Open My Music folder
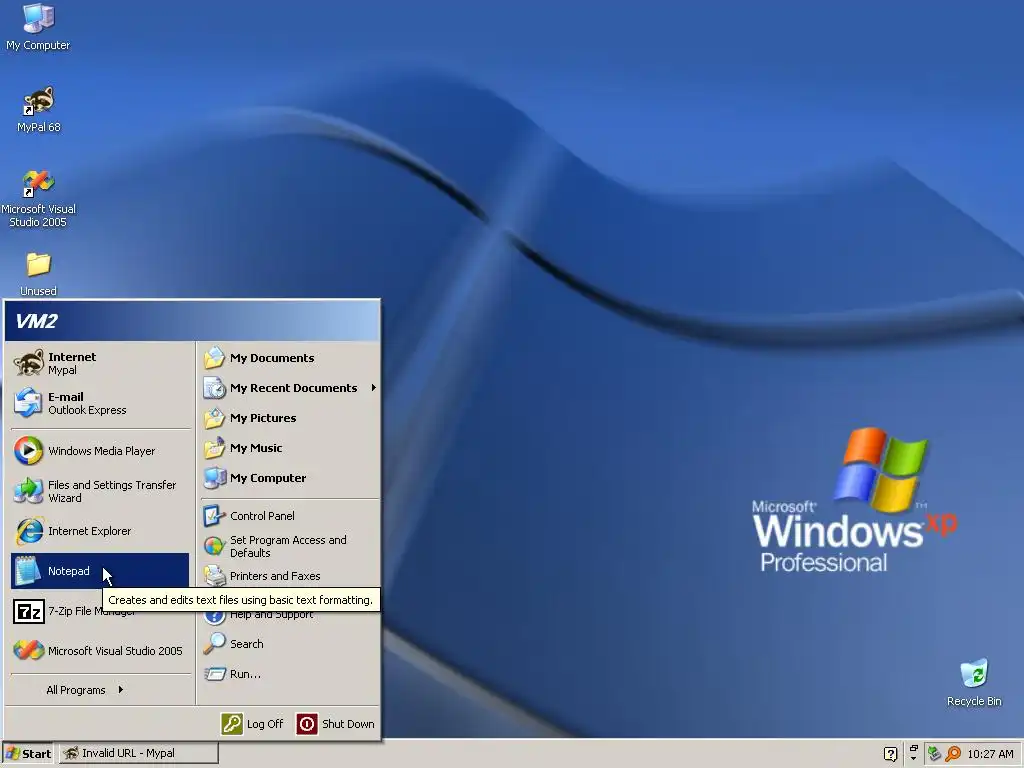1024x768 pixels. [x=290, y=448]
